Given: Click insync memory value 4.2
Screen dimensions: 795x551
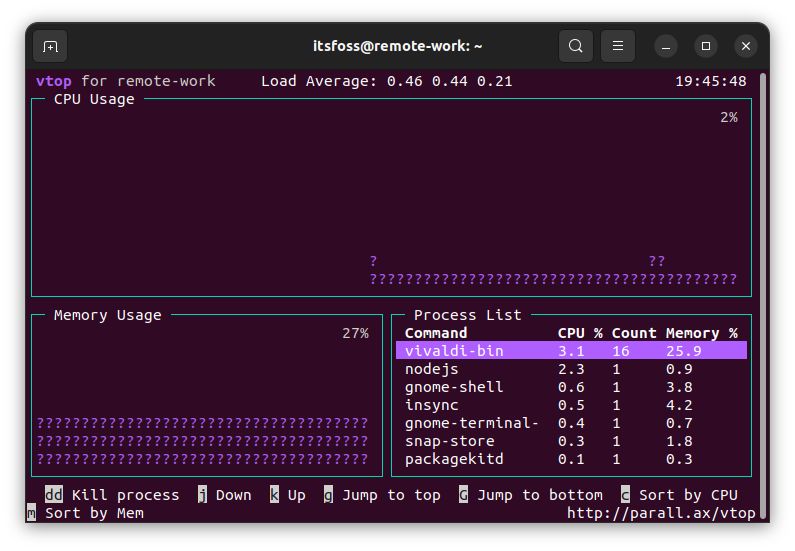Looking at the screenshot, I should click(x=679, y=405).
